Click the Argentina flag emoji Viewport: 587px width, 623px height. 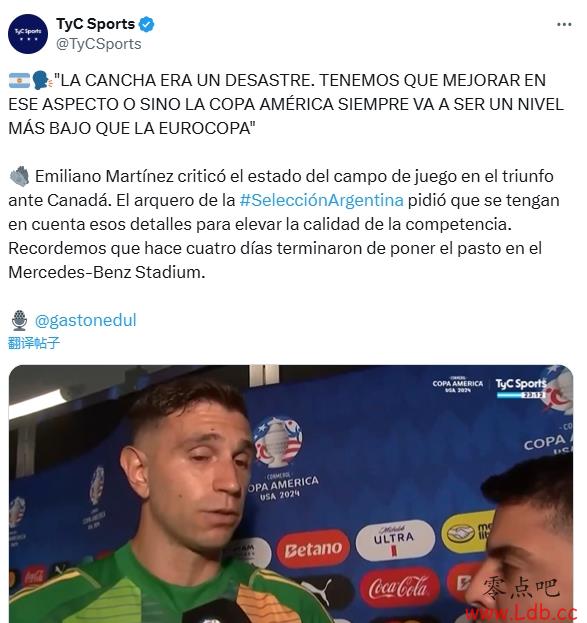tap(19, 81)
